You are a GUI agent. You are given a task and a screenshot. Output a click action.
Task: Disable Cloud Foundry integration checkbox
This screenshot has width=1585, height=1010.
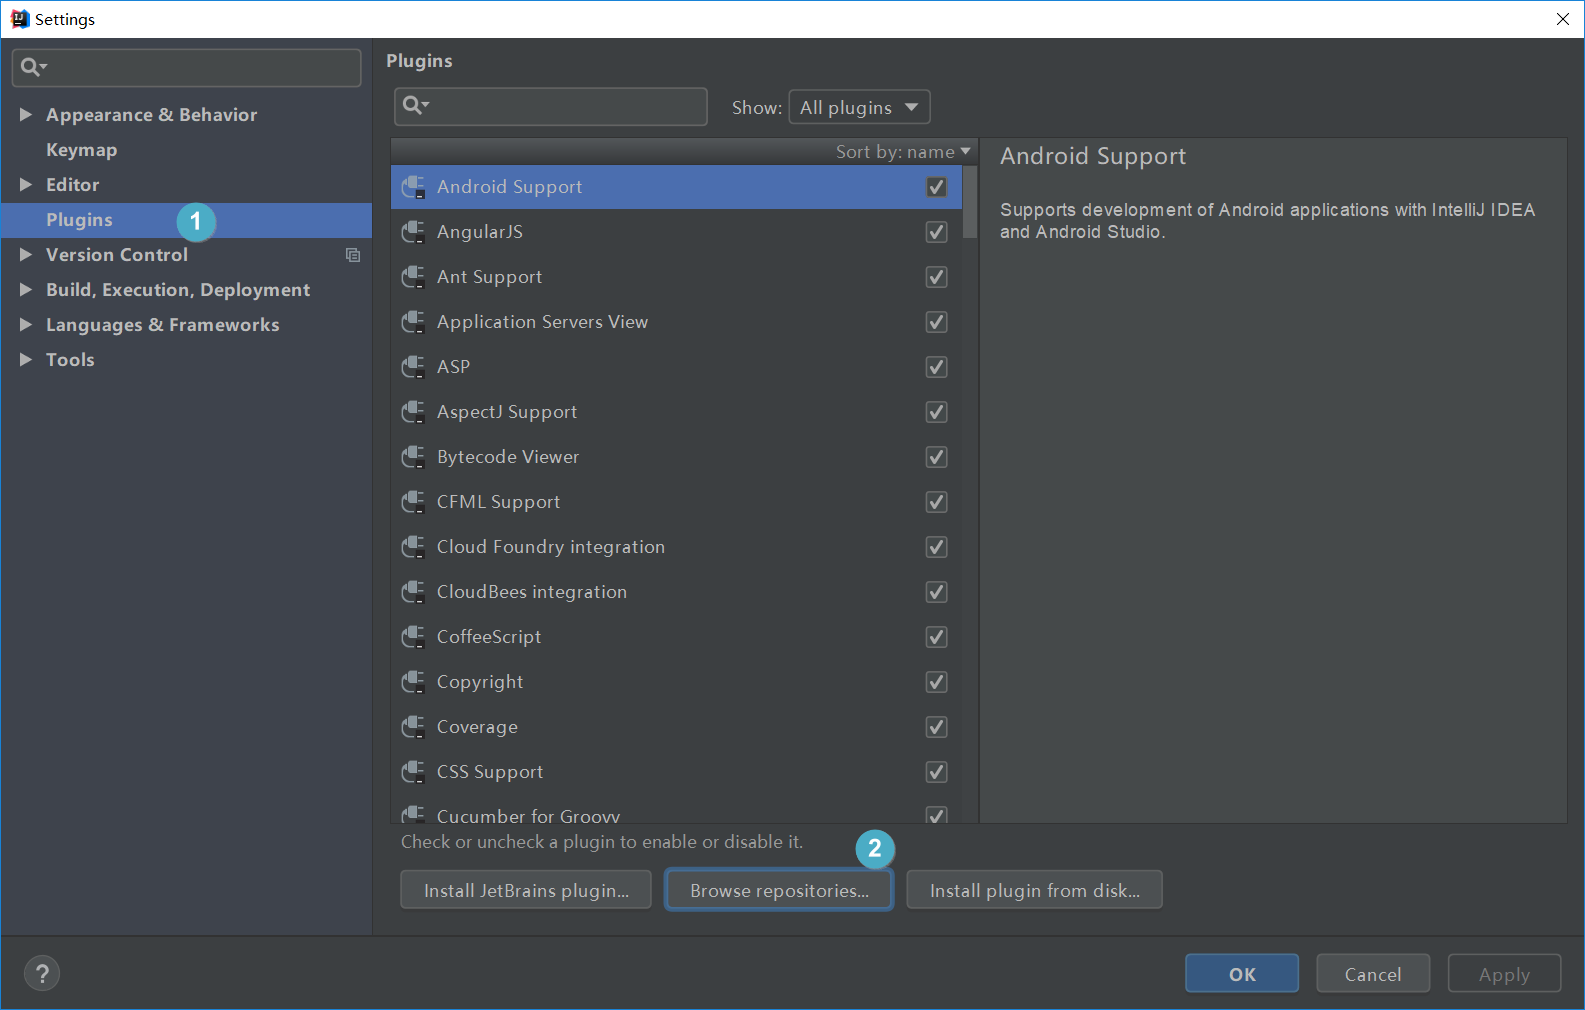[x=936, y=547]
